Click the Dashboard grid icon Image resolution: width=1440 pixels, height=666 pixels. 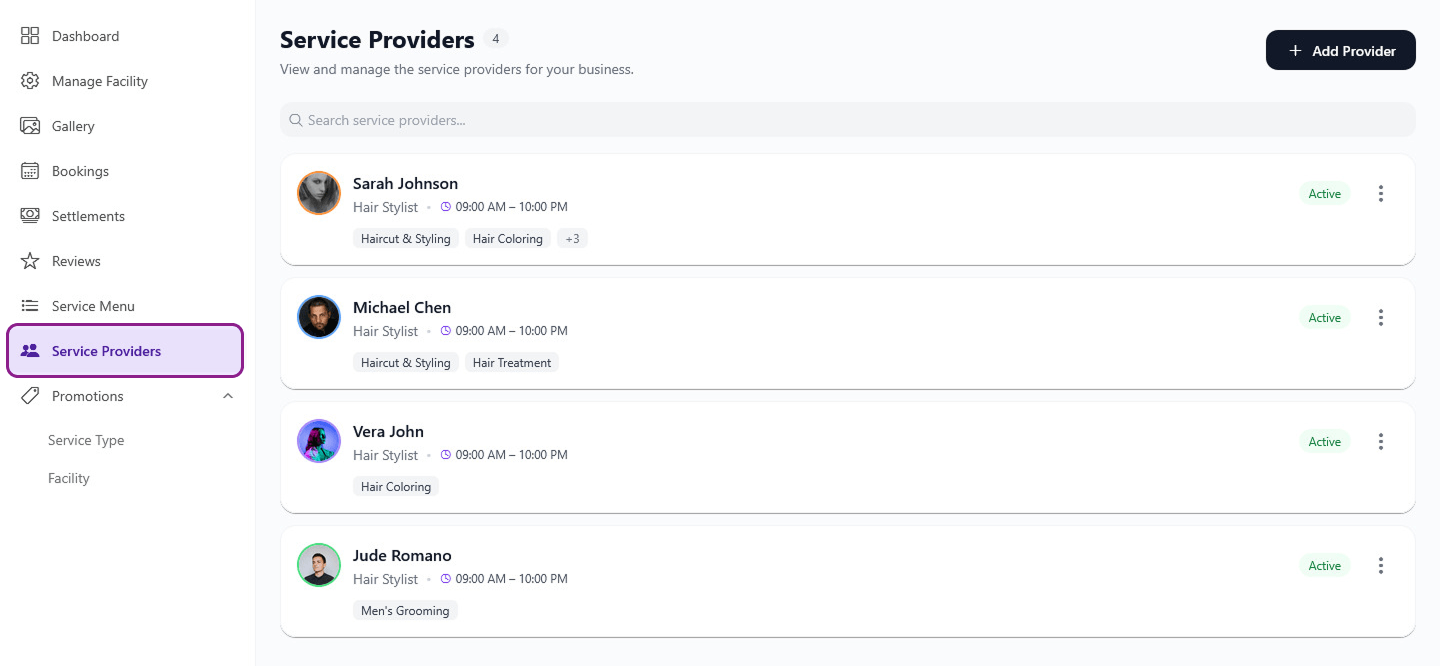tap(30, 36)
